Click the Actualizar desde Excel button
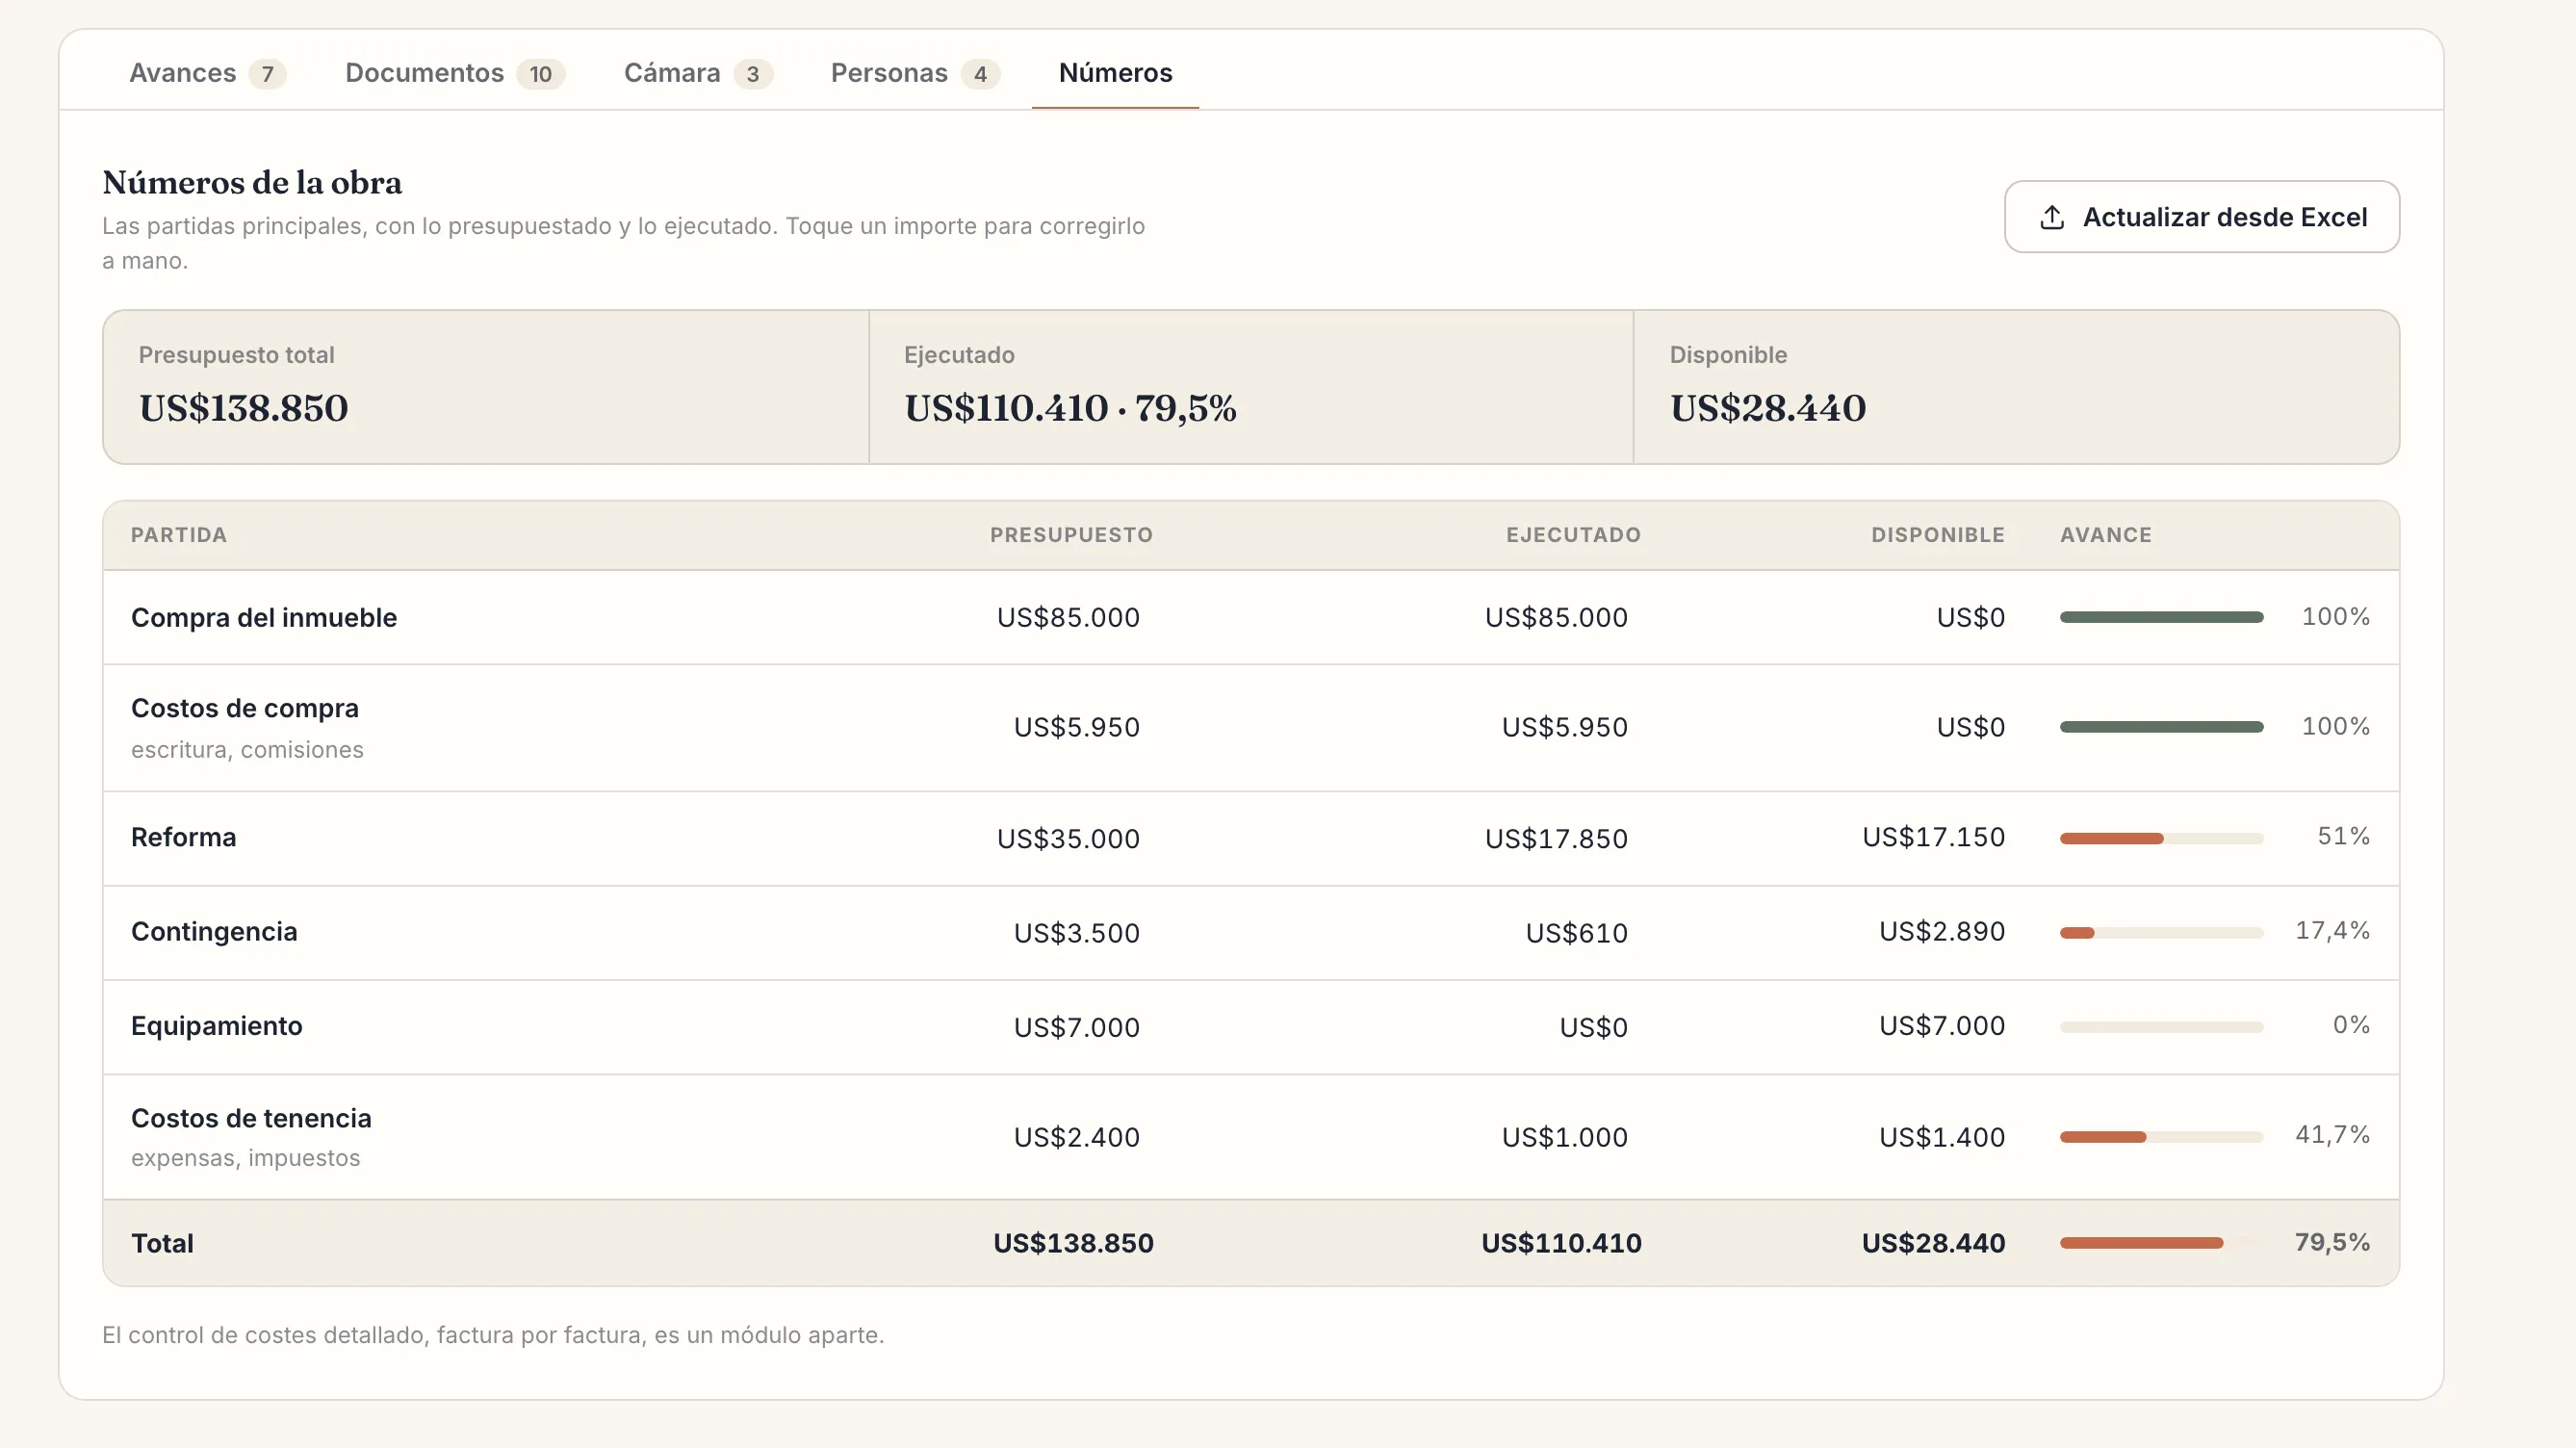This screenshot has height=1448, width=2576. [2202, 217]
